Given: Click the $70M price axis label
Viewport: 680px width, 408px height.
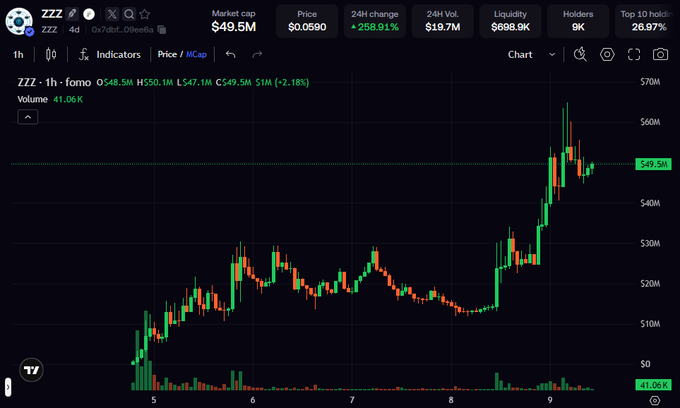Looking at the screenshot, I should click(x=650, y=82).
